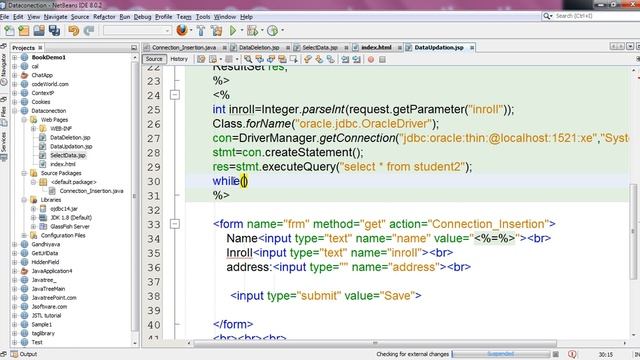Viewport: 640px width, 360px height.
Task: Click the Find Next Occurrence icon
Action: coord(271,59)
